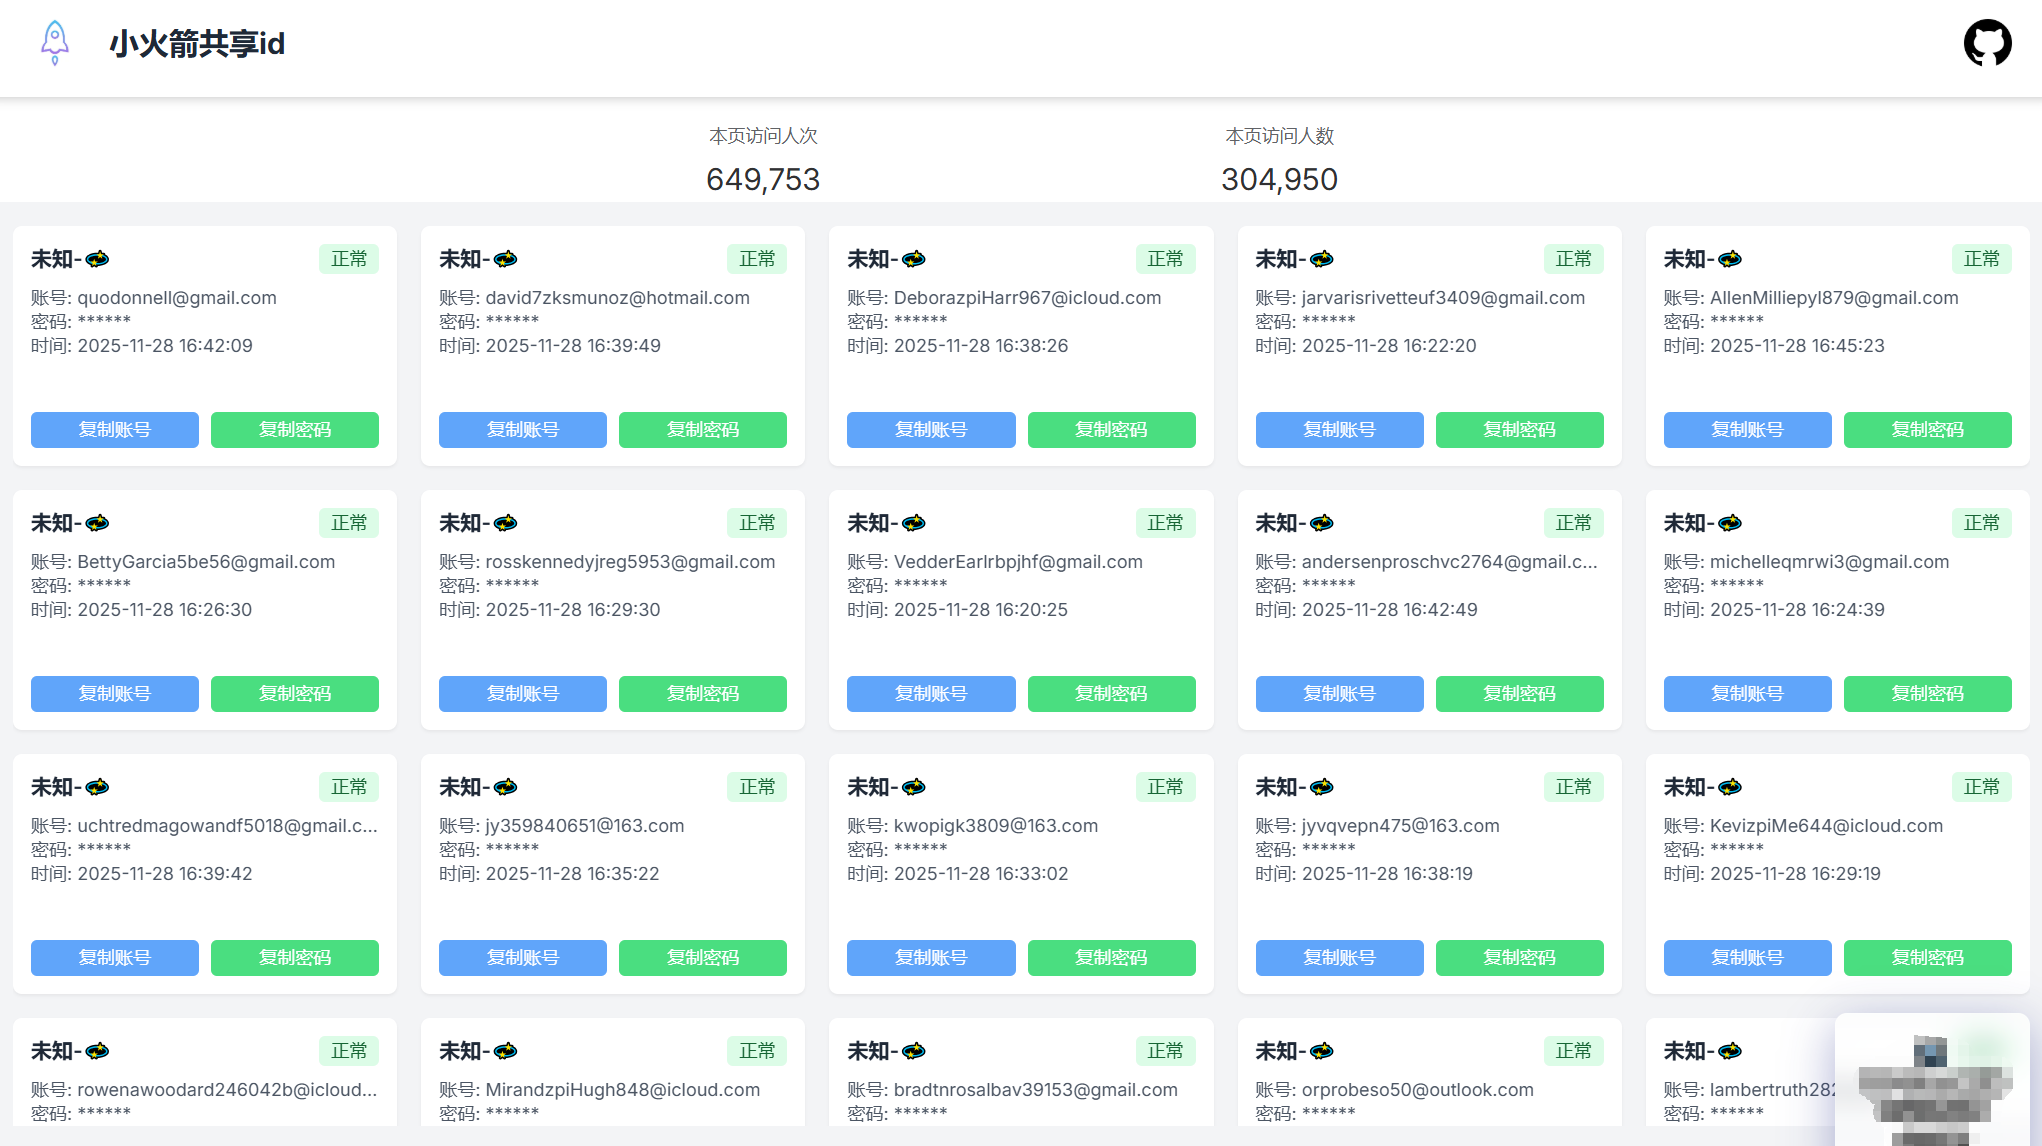The height and width of the screenshot is (1146, 2042).
Task: Click the 小火箭共享id site title
Action: (197, 44)
